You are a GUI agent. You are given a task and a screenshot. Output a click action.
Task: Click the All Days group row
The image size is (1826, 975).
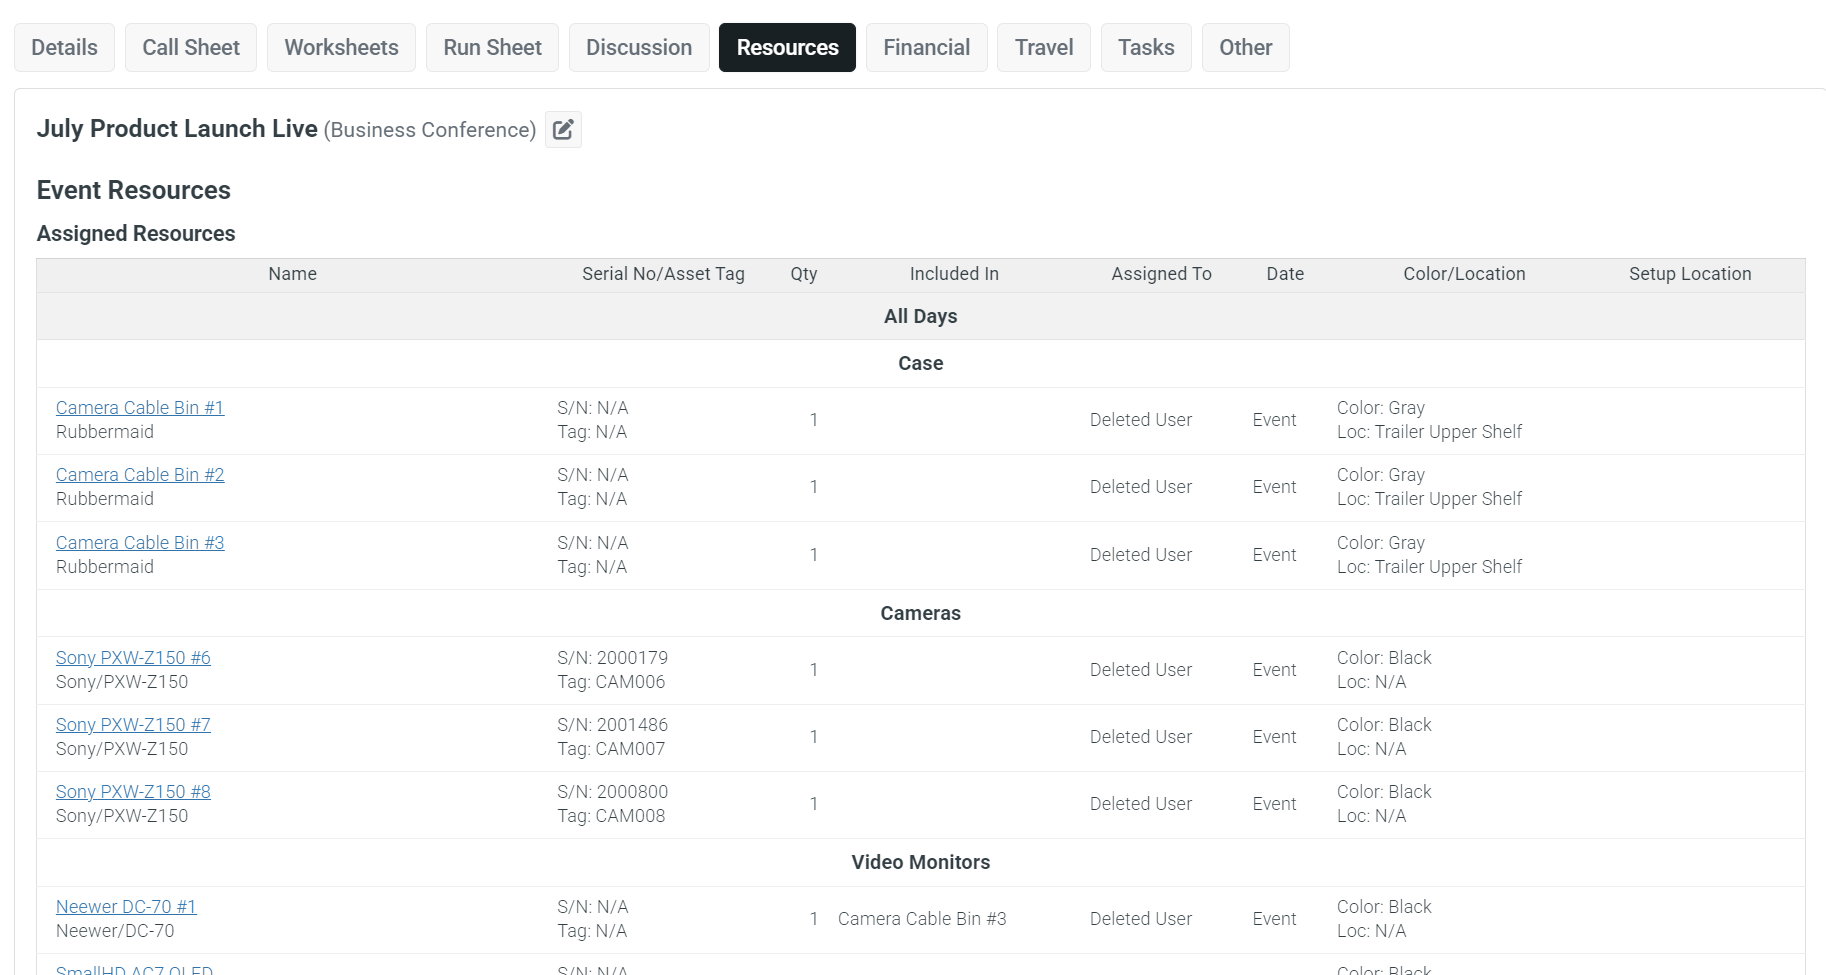point(921,316)
